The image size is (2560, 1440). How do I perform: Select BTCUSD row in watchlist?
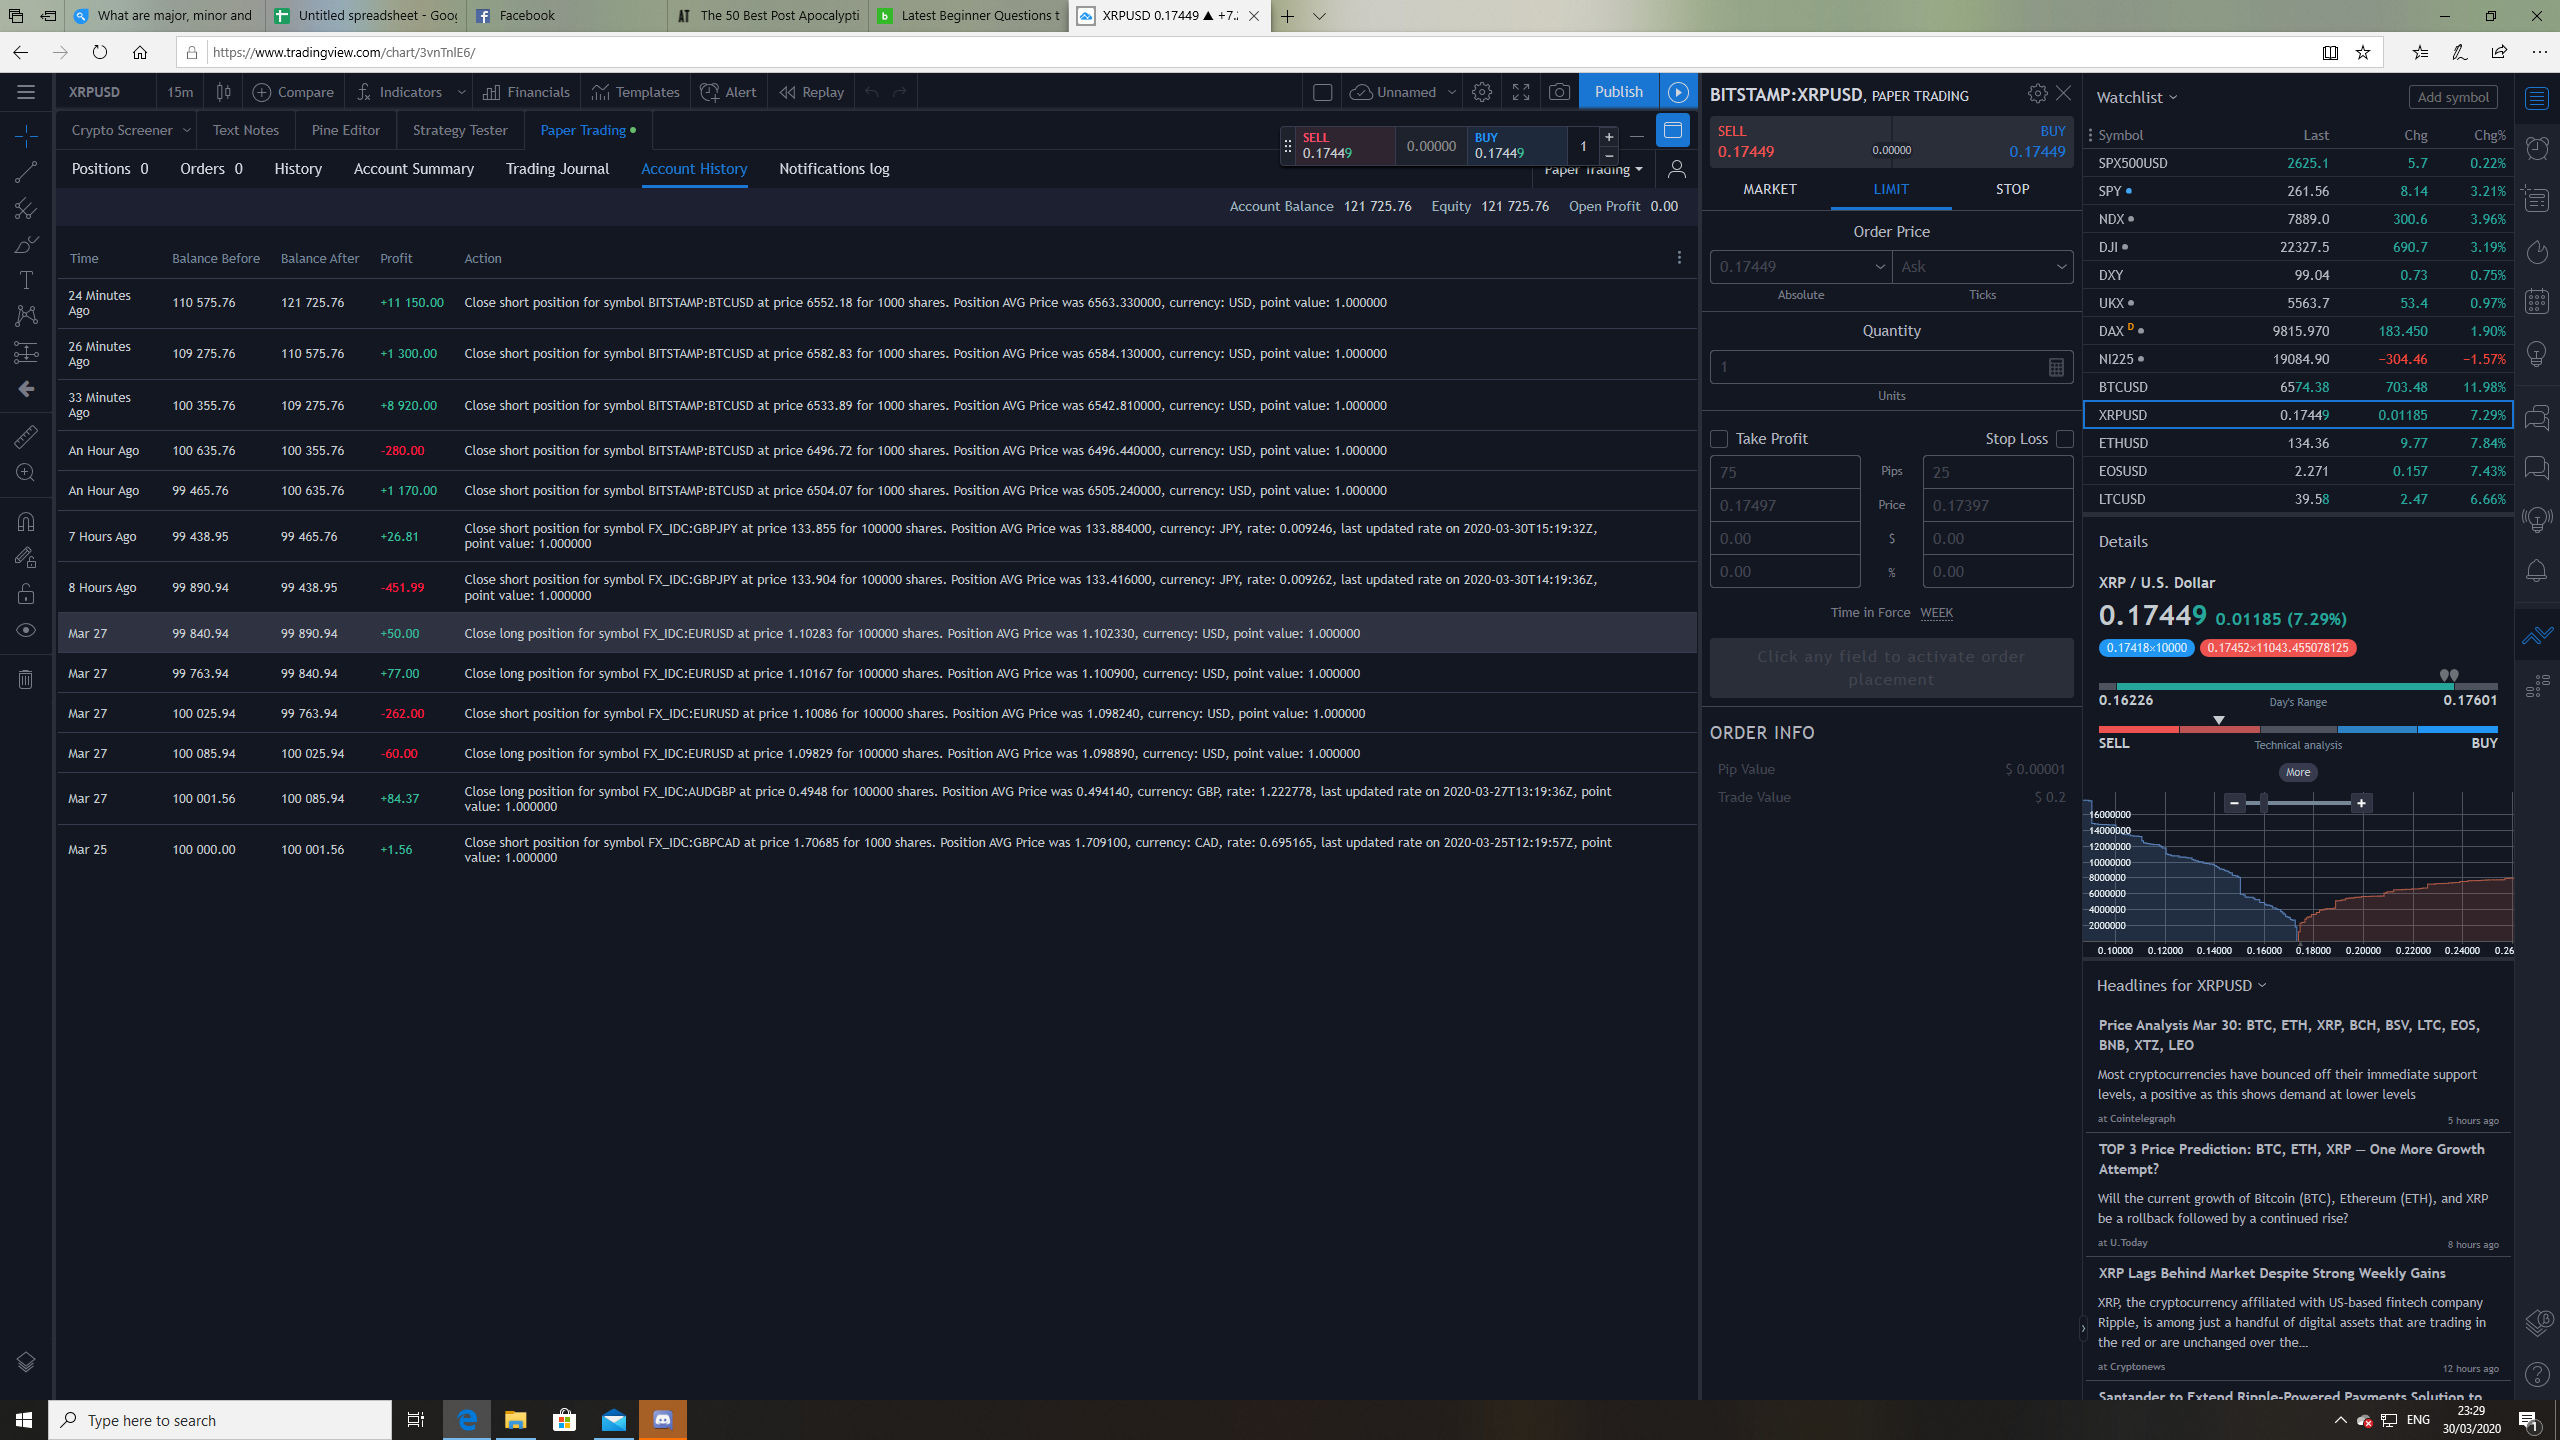click(2298, 387)
